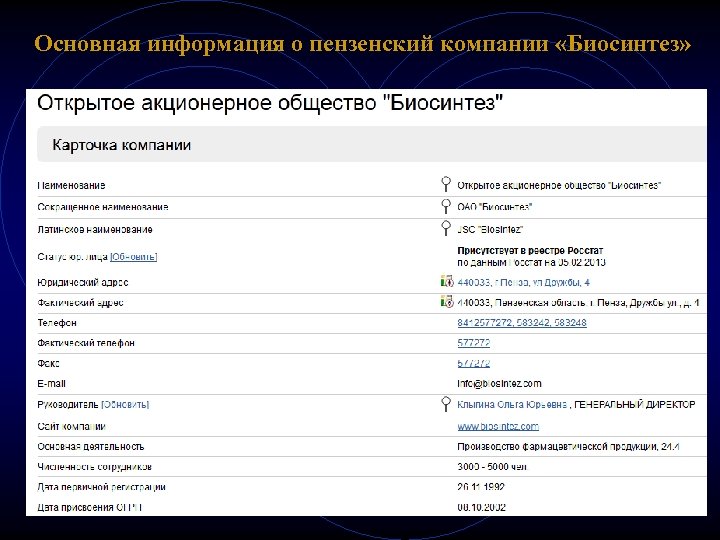Open director link Клыпина Ольга Юрьевна
The height and width of the screenshot is (540, 720).
(x=512, y=405)
